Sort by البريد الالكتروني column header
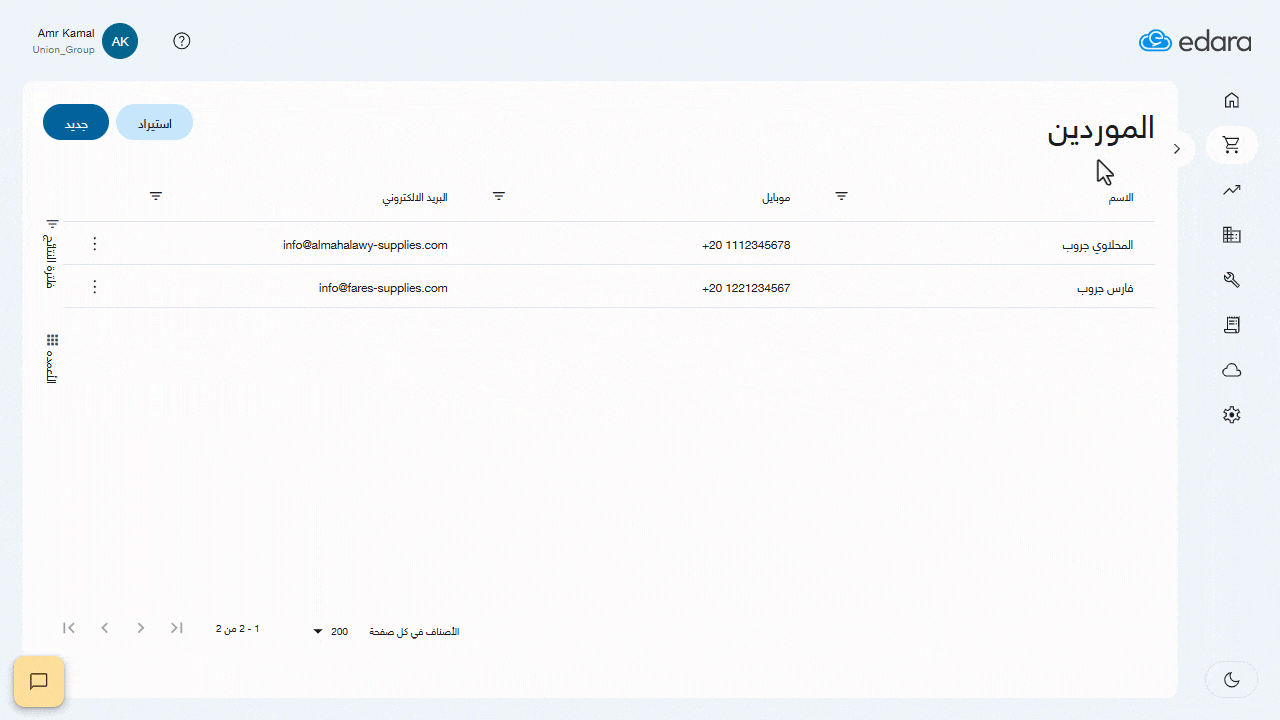1280x720 pixels. pos(415,197)
